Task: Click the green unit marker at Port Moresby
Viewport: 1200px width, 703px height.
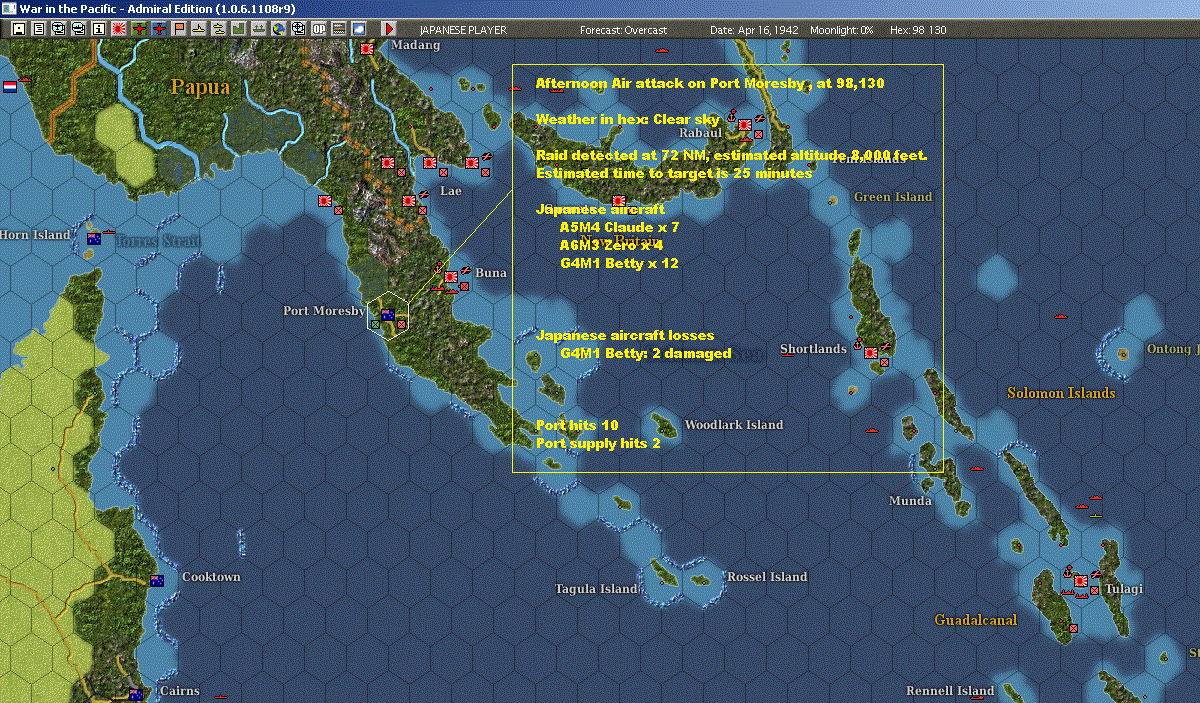Action: click(x=375, y=324)
